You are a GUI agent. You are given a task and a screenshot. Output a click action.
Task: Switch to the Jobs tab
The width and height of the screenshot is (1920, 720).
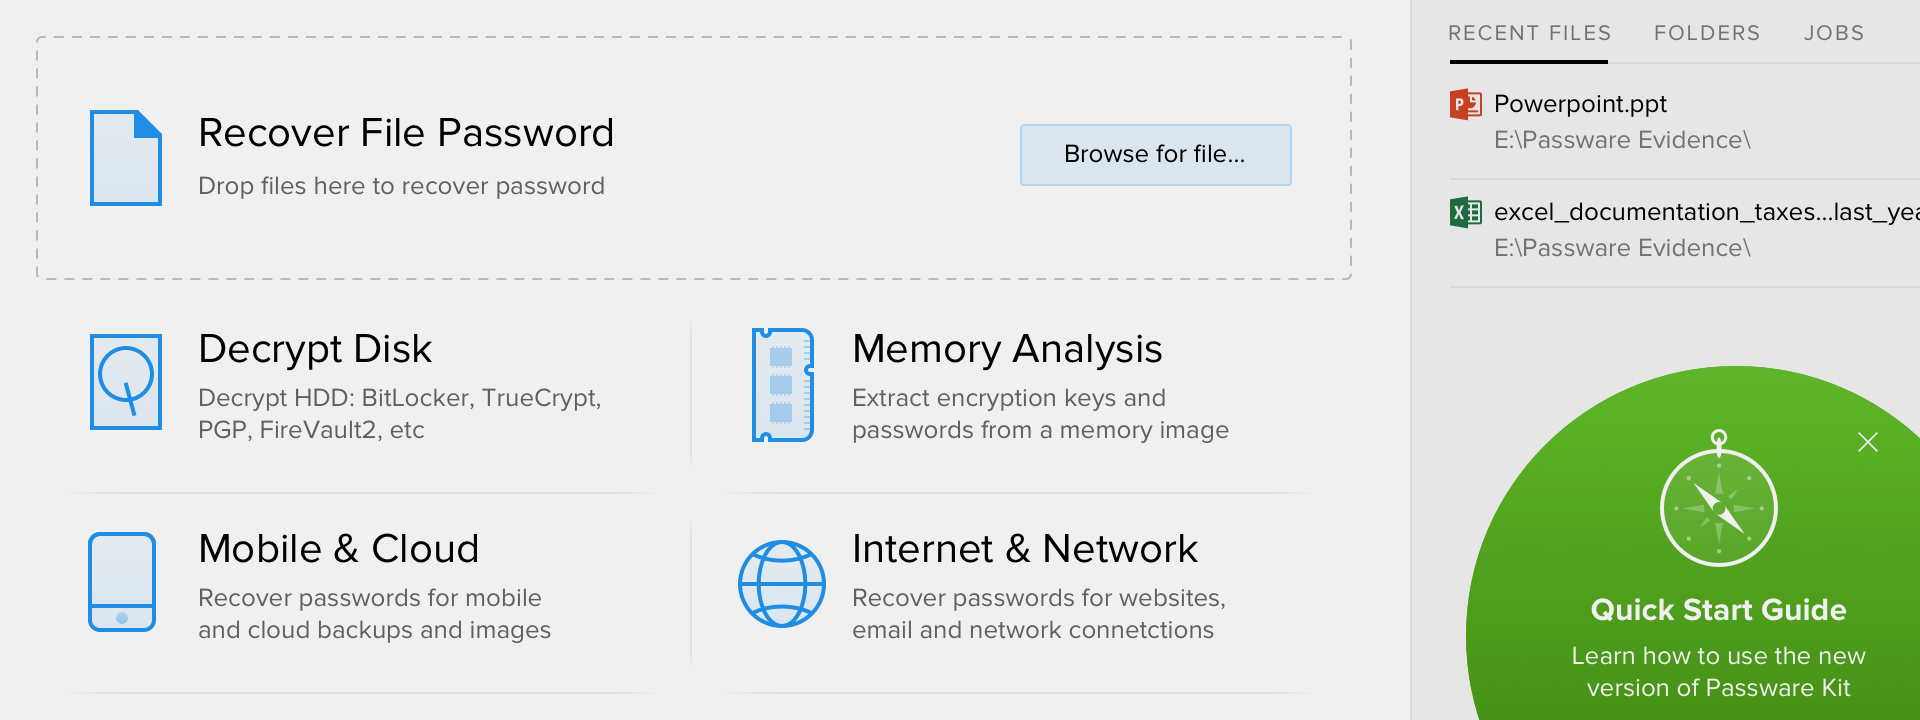1833,33
